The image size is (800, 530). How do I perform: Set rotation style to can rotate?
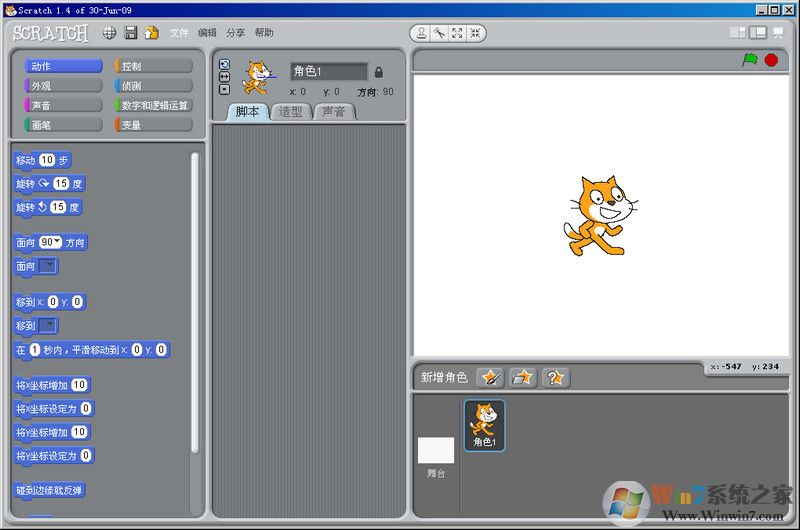(224, 64)
